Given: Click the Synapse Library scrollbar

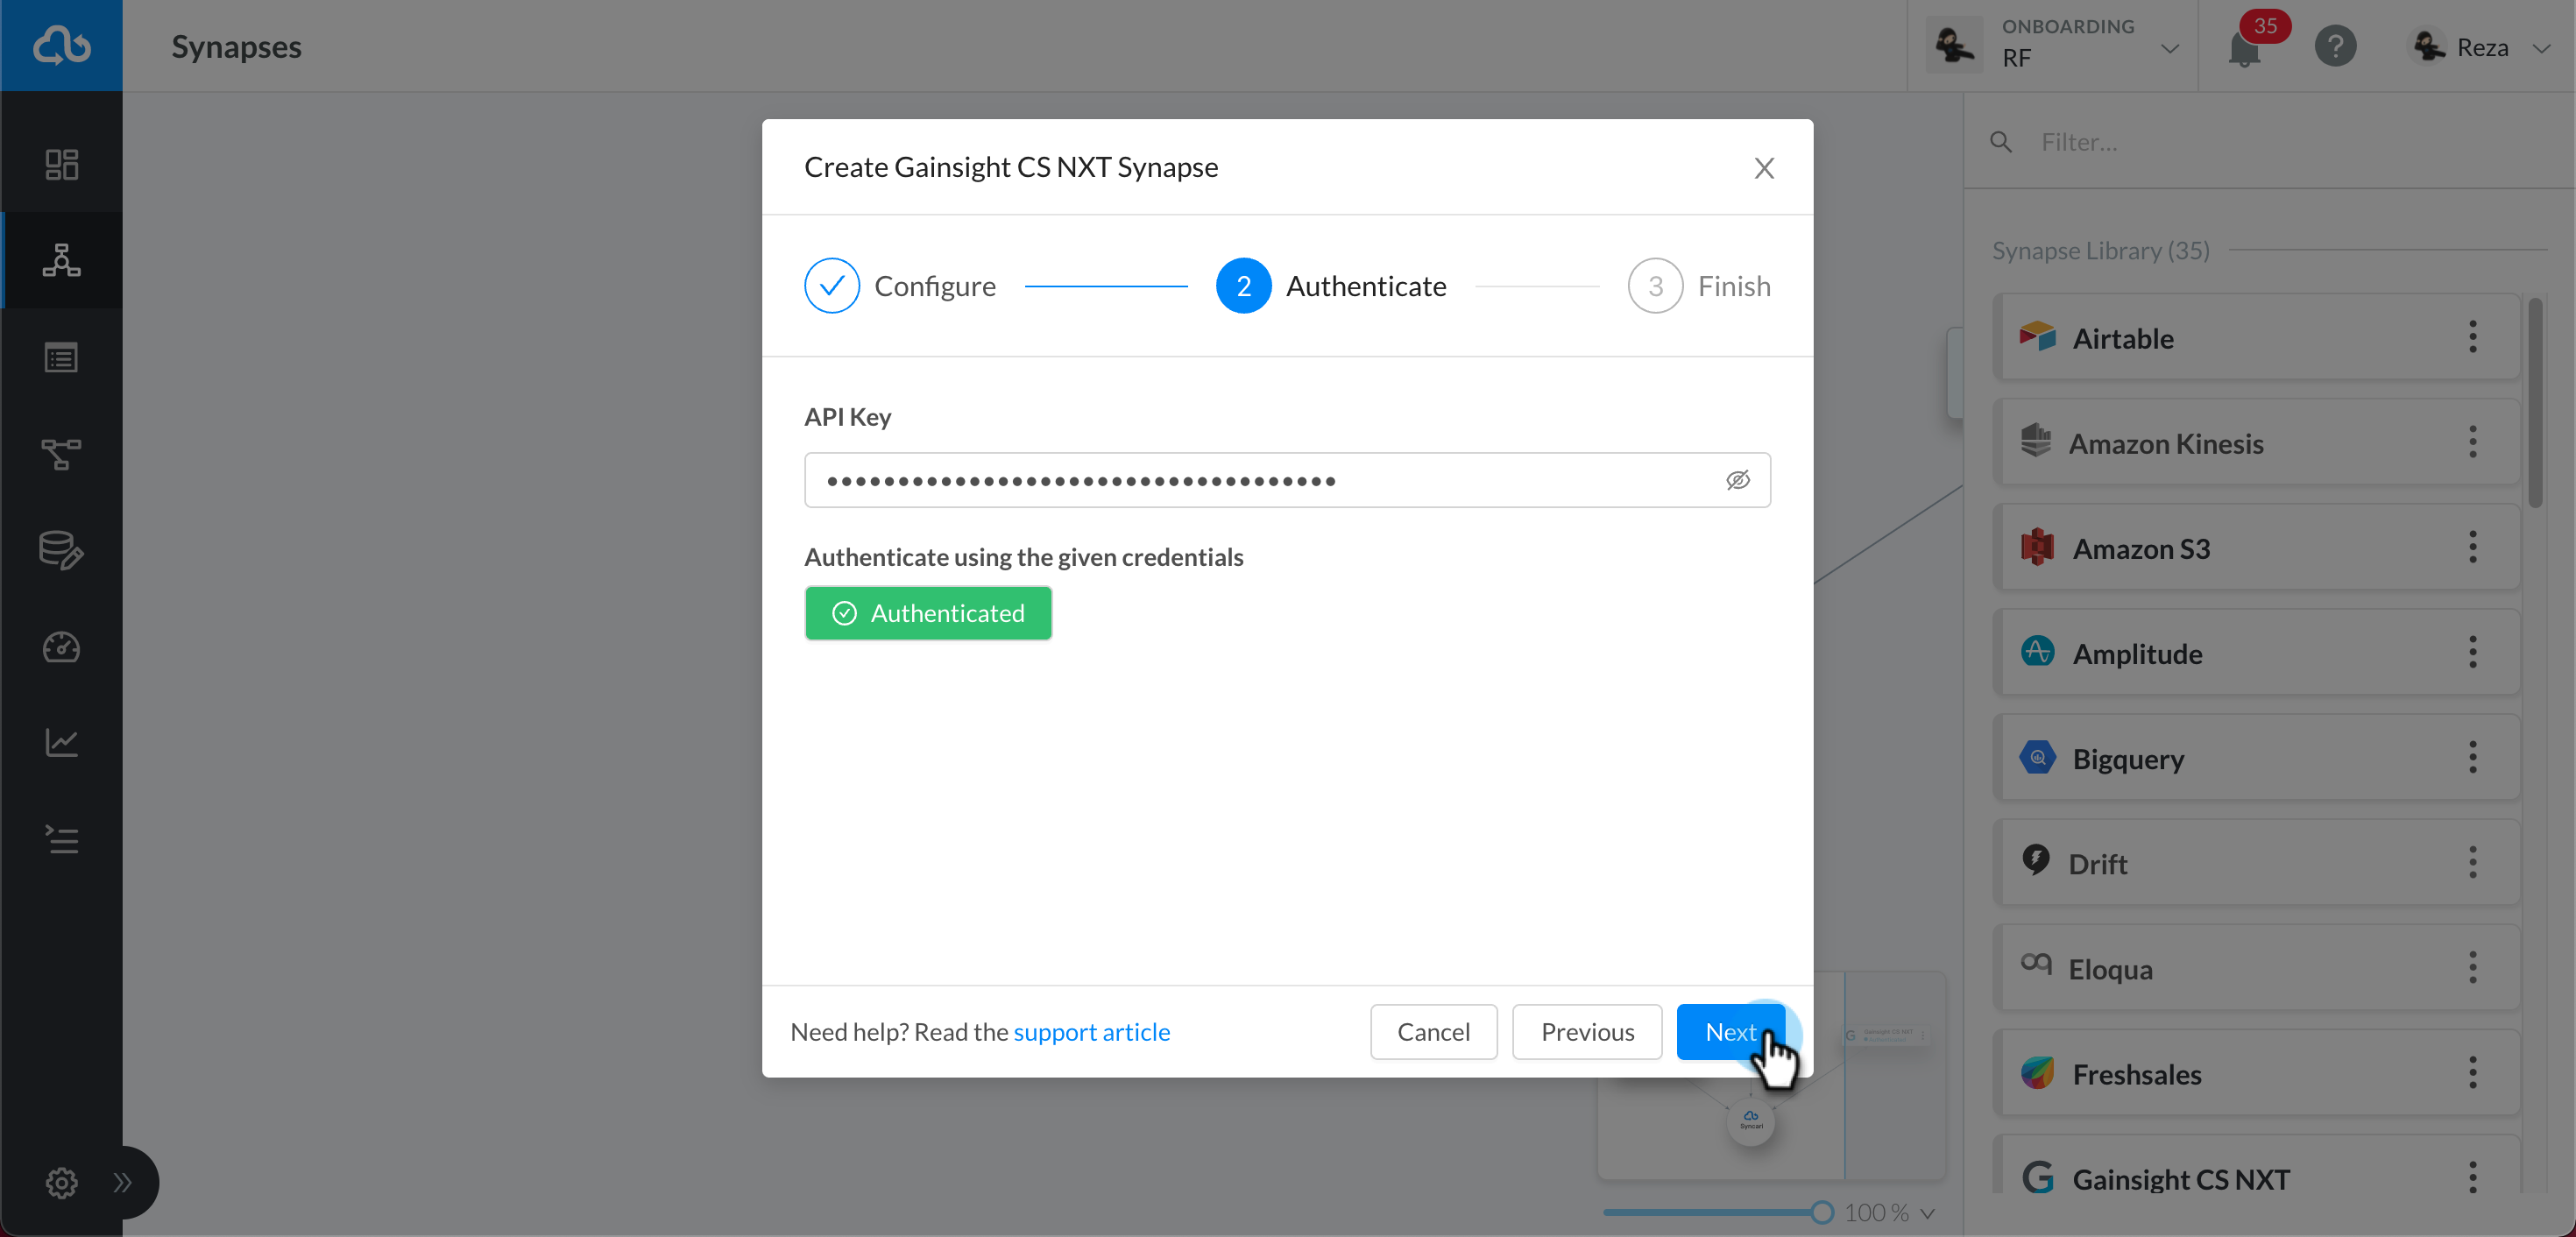Looking at the screenshot, I should point(2535,403).
